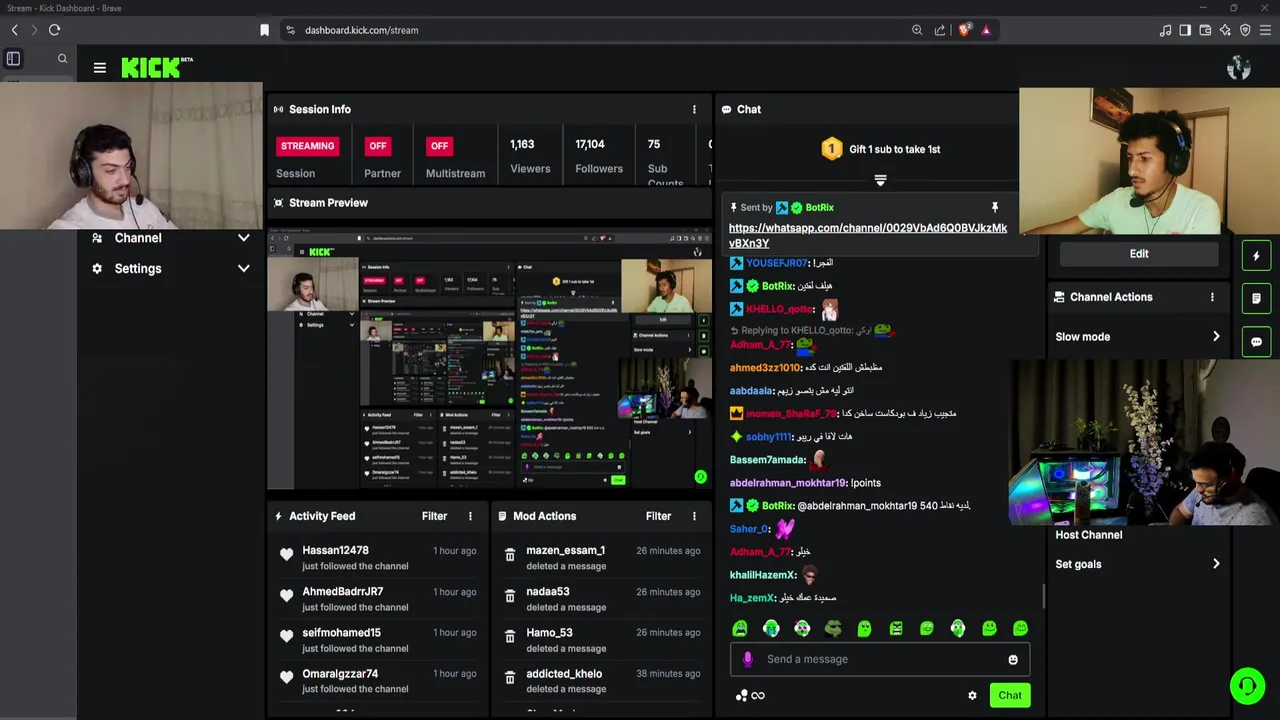Click AhmedBadrrJR7 in activity feed
The image size is (1280, 720).
click(342, 591)
